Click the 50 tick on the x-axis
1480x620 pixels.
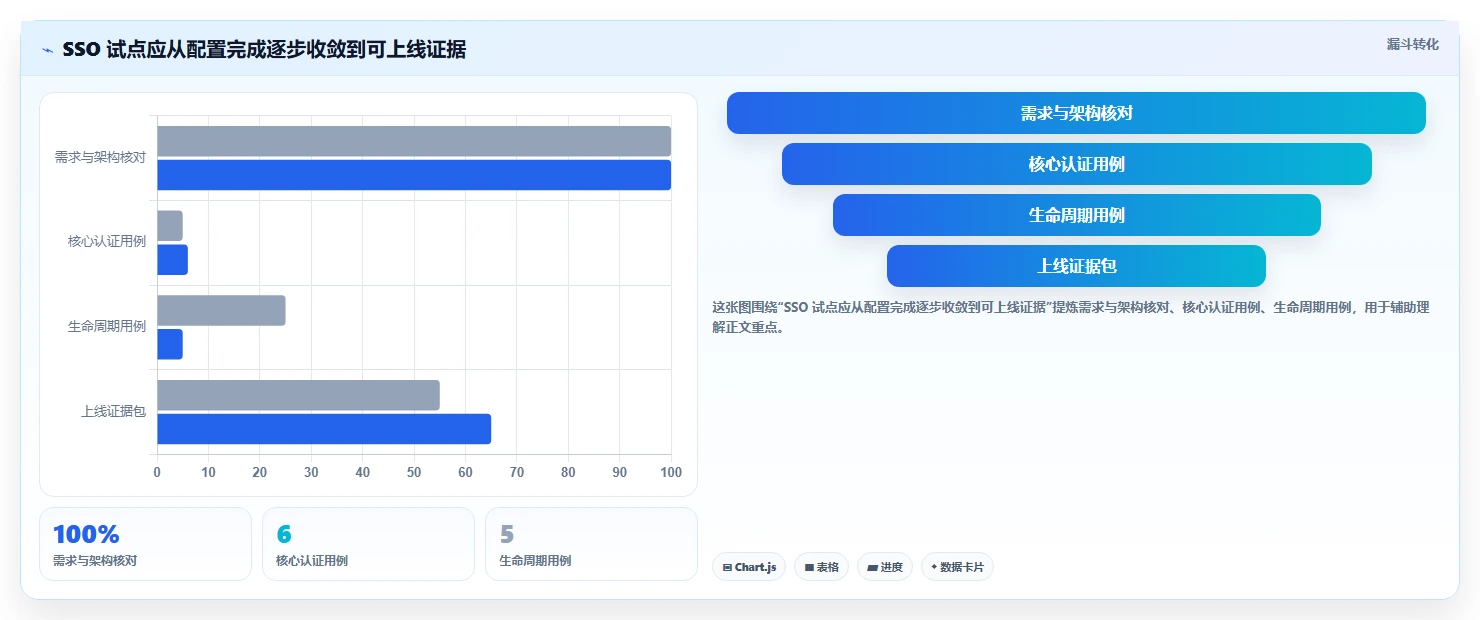(414, 472)
